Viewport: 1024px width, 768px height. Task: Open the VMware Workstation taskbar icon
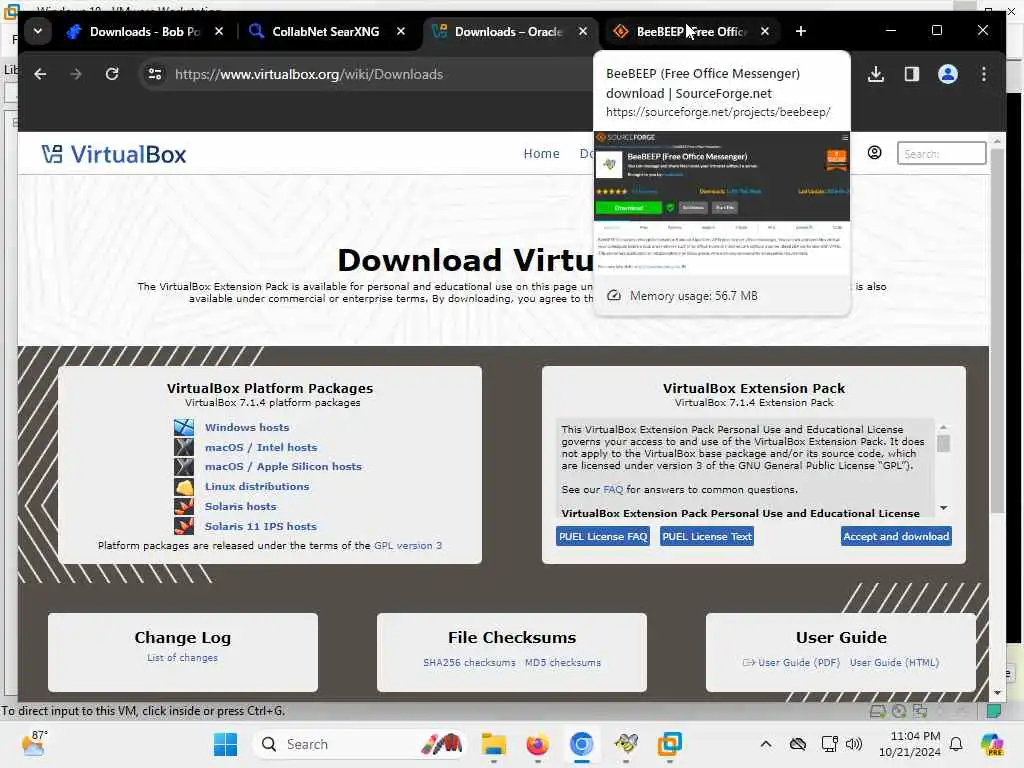(x=669, y=744)
